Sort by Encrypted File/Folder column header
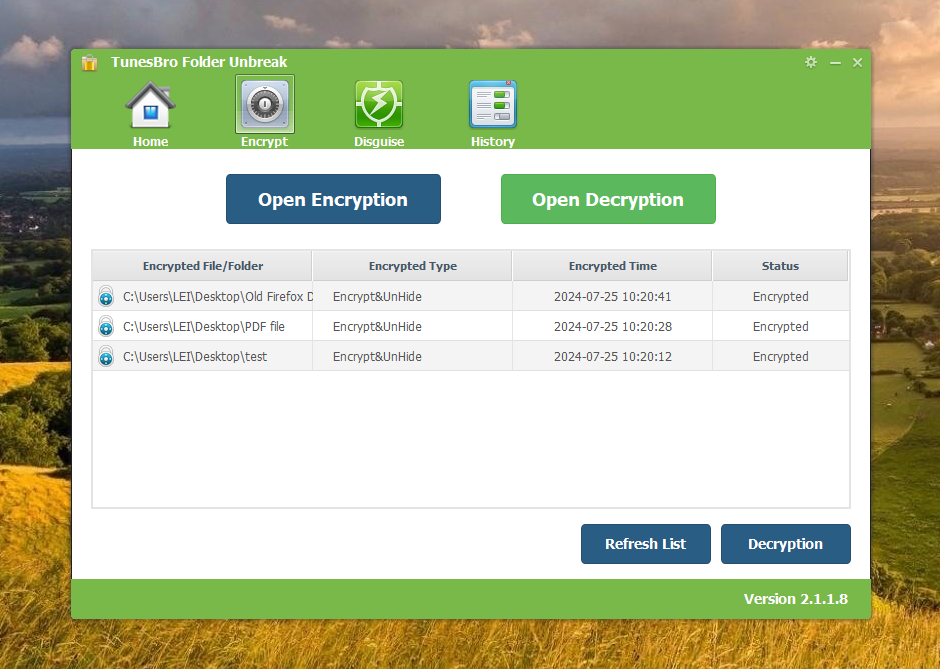This screenshot has height=669, width=940. (203, 266)
